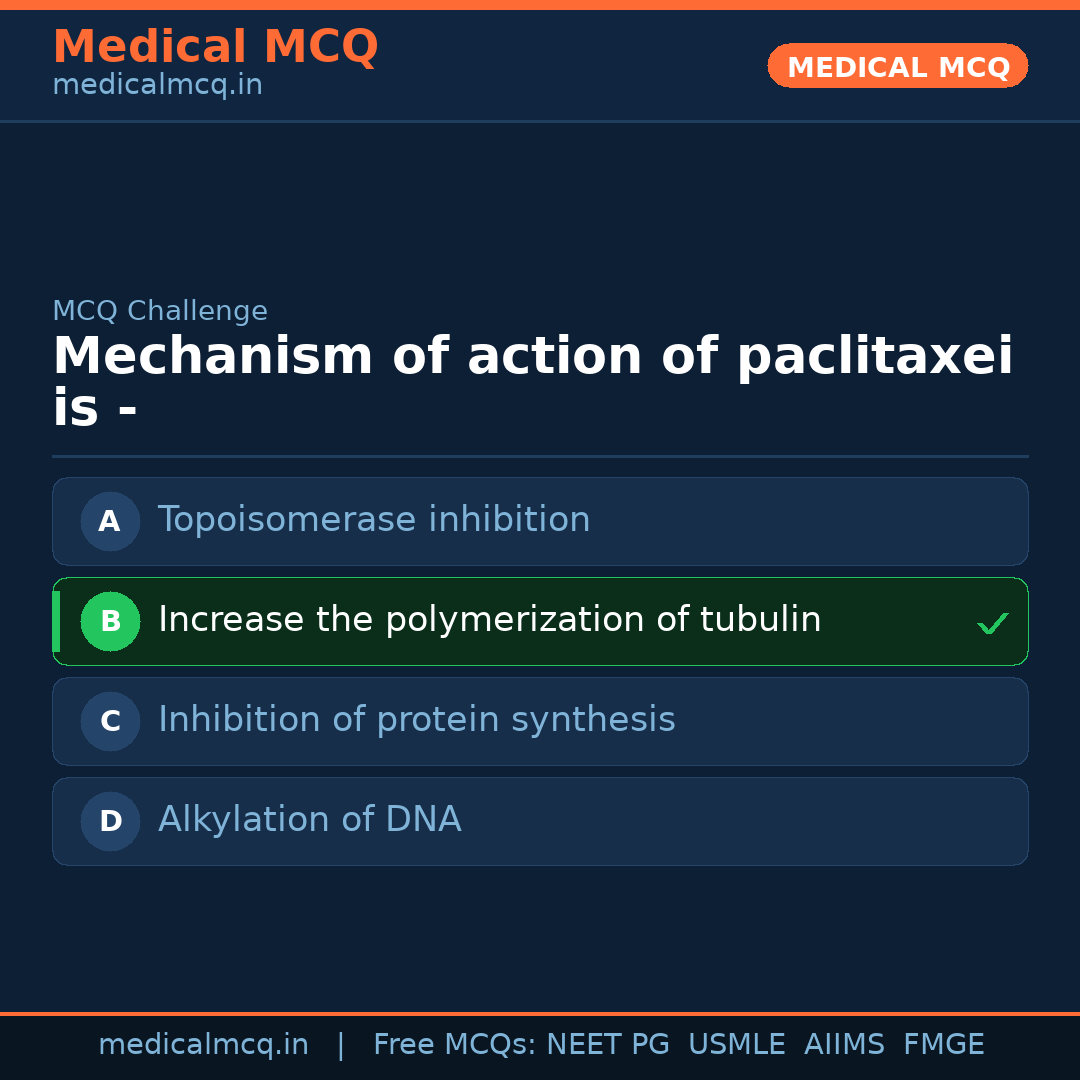Choose the letter C option circle

(x=110, y=721)
